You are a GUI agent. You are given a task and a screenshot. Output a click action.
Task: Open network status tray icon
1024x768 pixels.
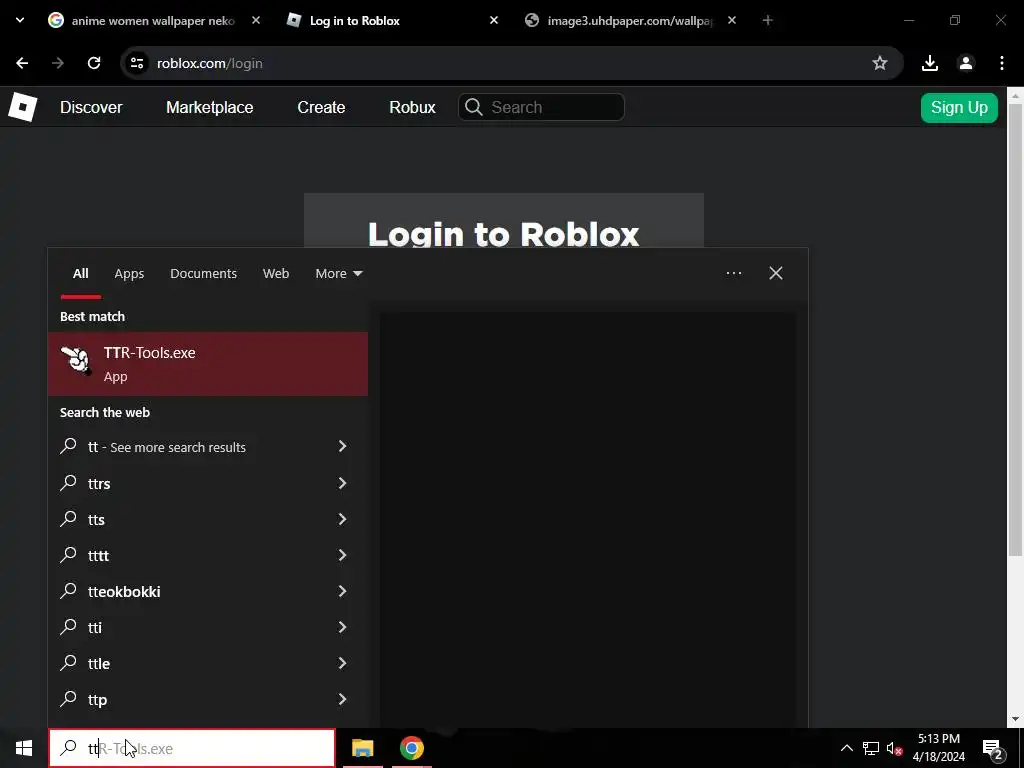click(871, 748)
